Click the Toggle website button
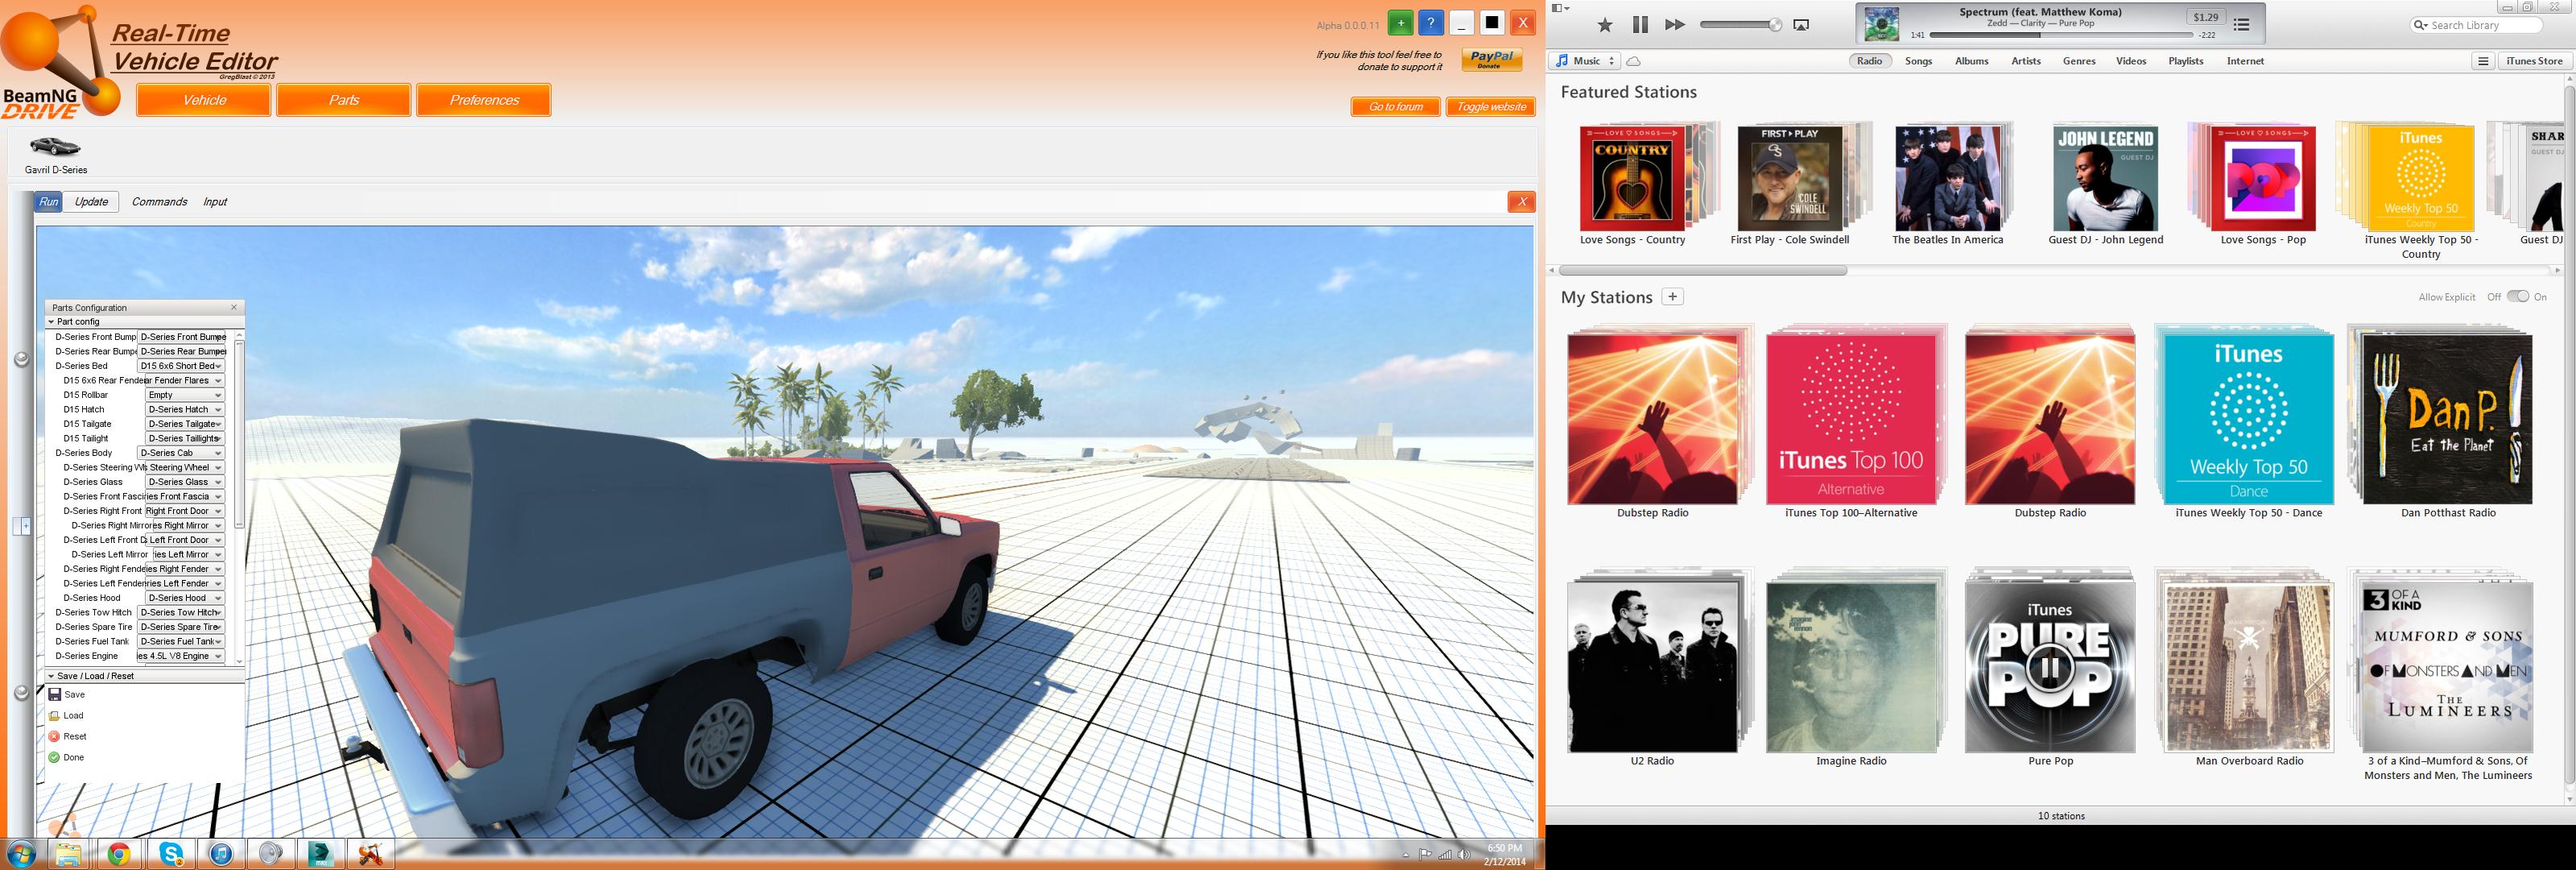This screenshot has height=870, width=2576. point(1491,107)
